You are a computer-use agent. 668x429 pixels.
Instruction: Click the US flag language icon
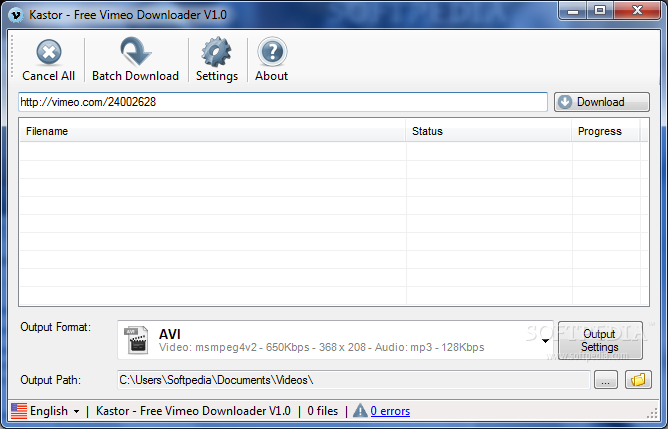19,411
